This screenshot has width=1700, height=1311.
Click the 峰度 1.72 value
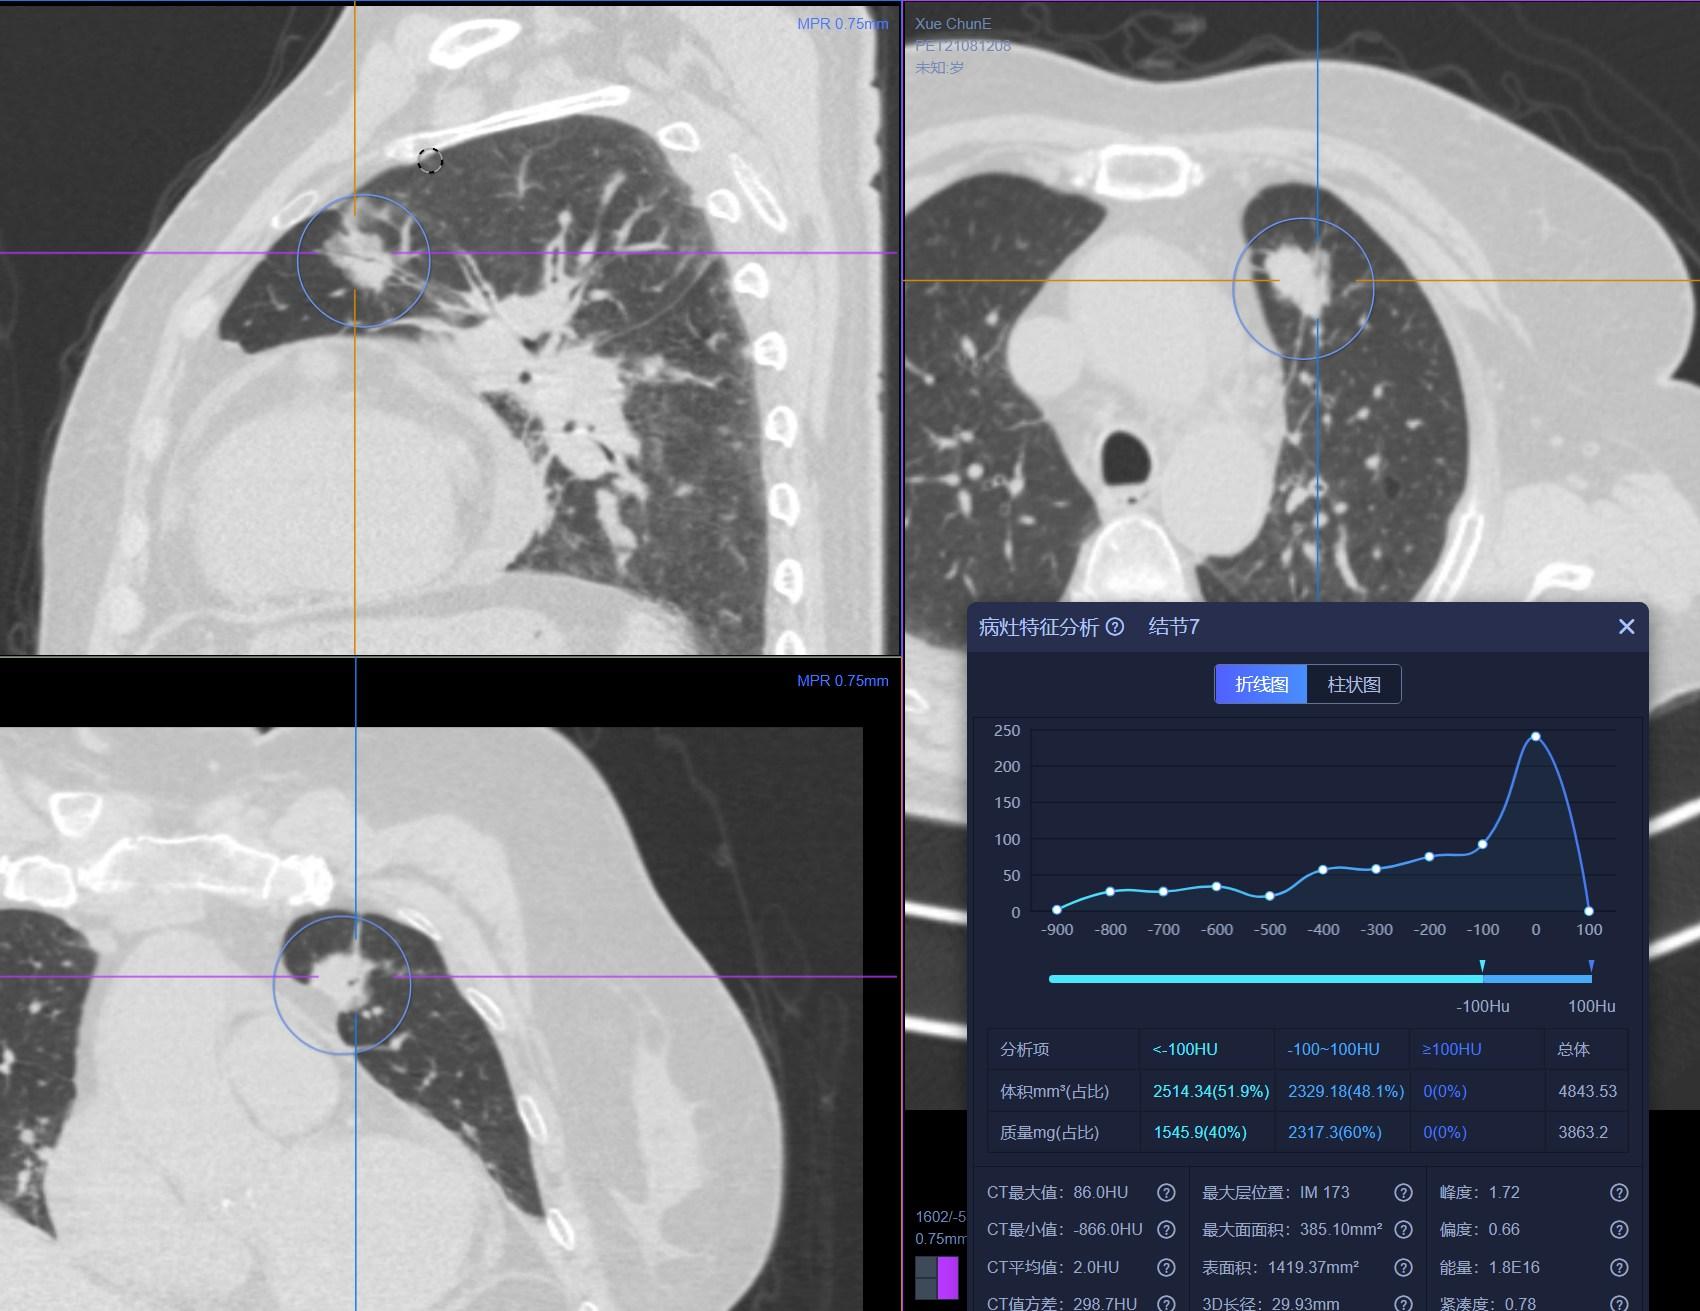pyautogui.click(x=1504, y=1192)
